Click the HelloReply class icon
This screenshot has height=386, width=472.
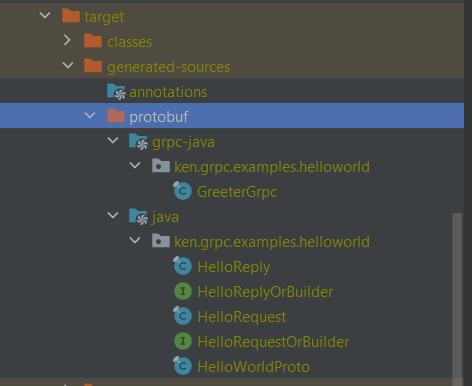click(x=182, y=266)
